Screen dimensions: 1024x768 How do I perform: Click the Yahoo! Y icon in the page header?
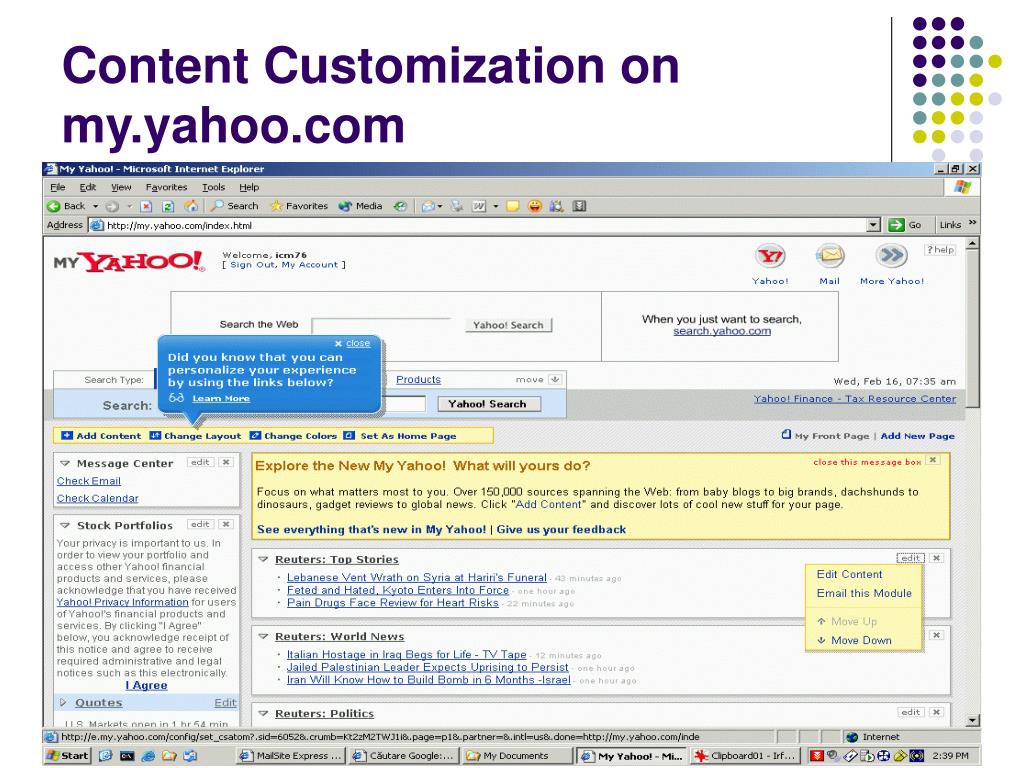click(770, 255)
